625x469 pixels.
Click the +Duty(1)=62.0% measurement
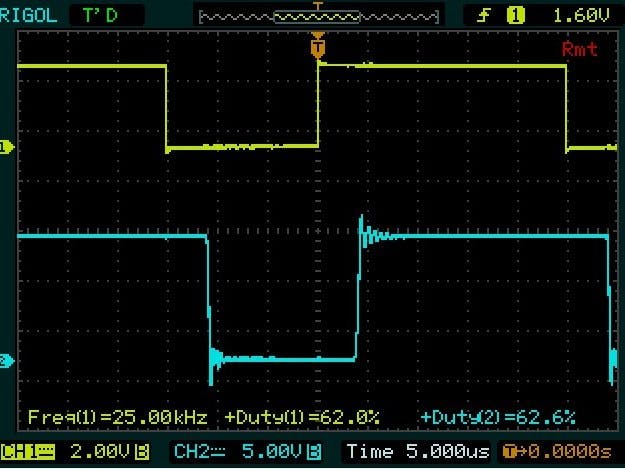302,418
